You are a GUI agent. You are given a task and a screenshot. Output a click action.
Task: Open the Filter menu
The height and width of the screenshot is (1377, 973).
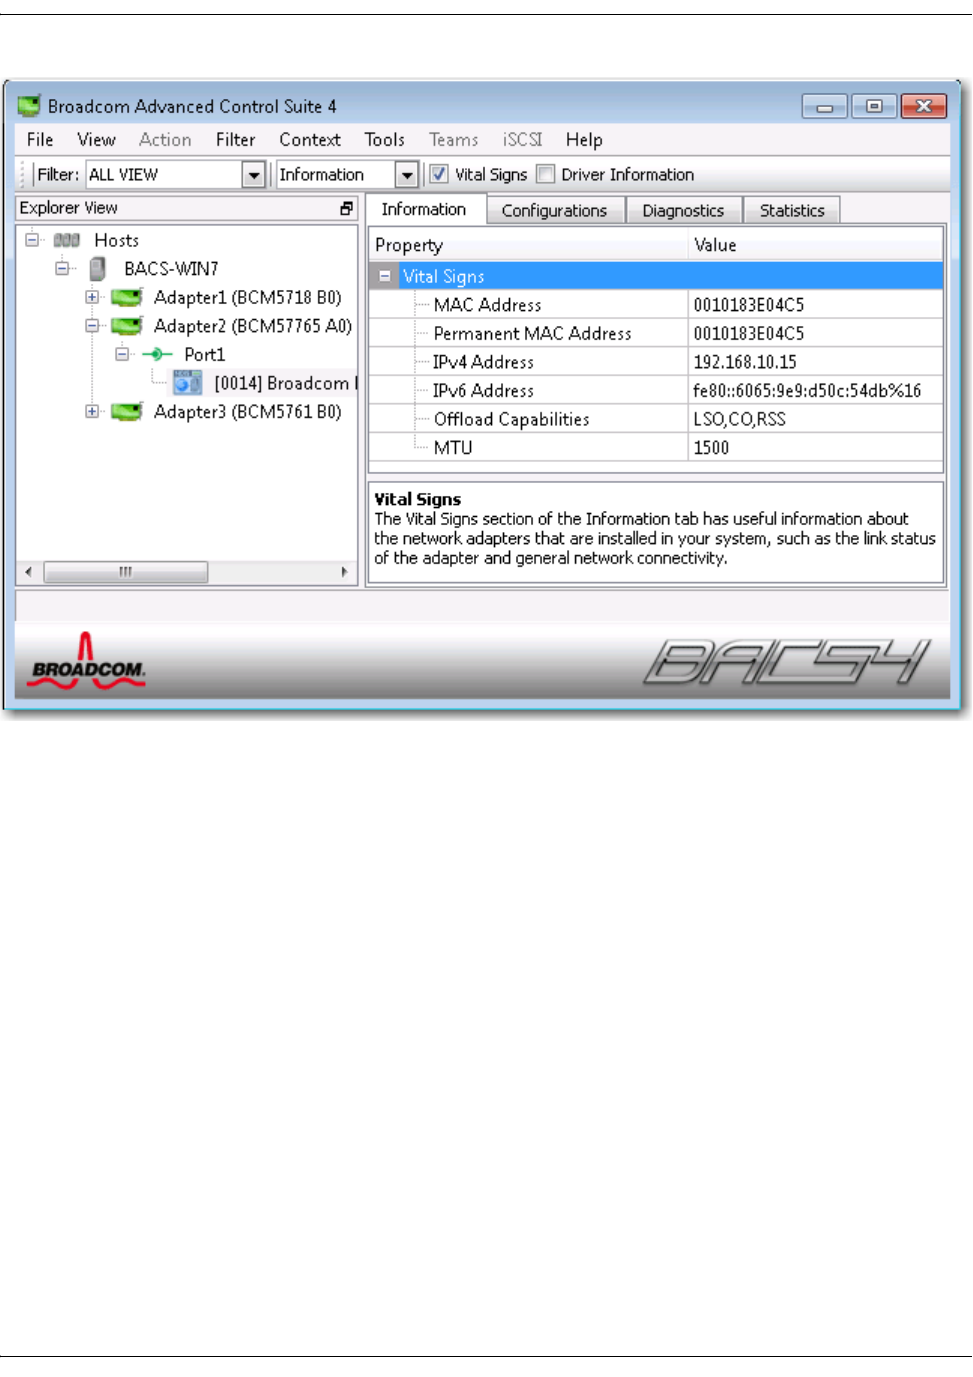[x=236, y=140]
